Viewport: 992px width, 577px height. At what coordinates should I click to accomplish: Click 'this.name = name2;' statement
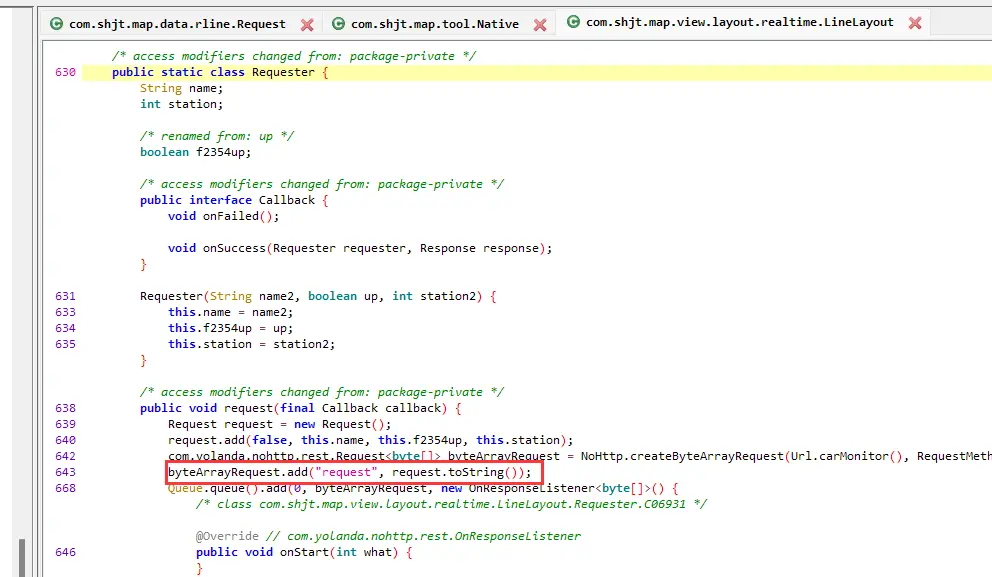[230, 312]
